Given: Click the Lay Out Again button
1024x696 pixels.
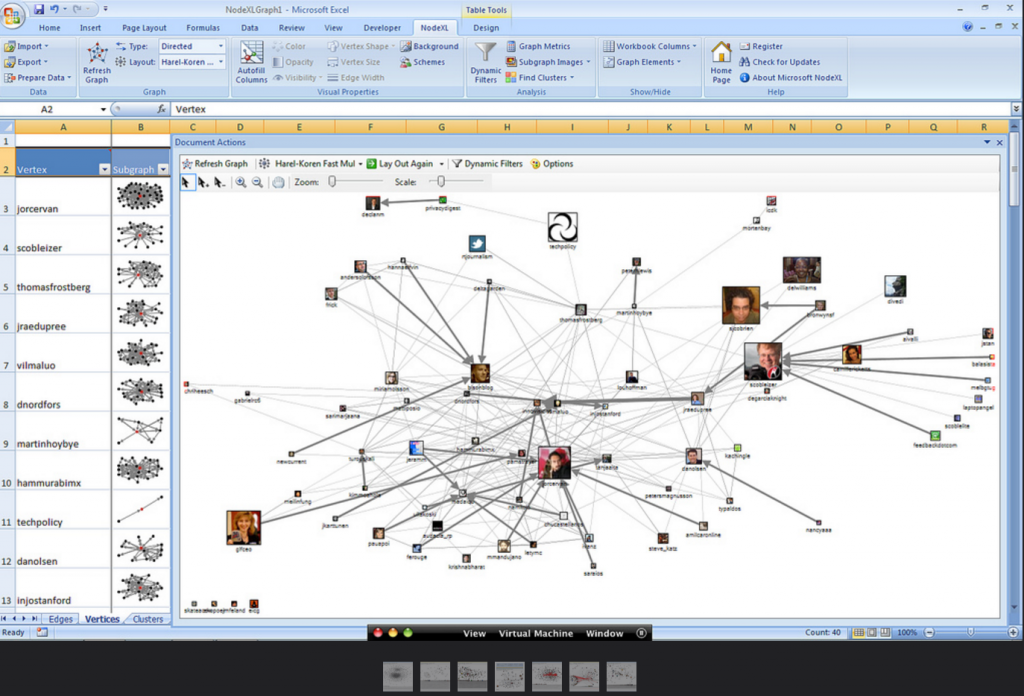Looking at the screenshot, I should [399, 164].
